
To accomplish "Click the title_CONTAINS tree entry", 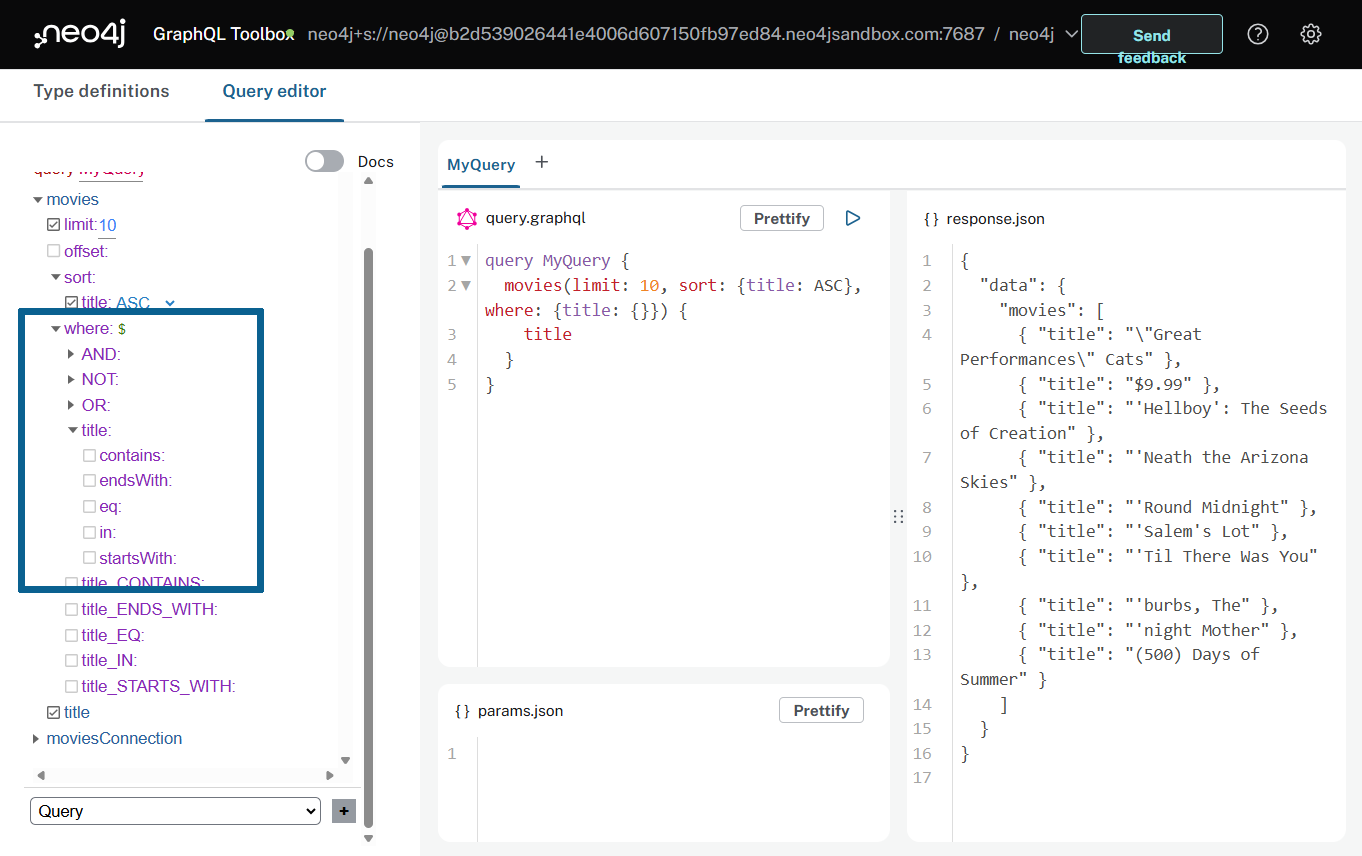I will point(143,583).
